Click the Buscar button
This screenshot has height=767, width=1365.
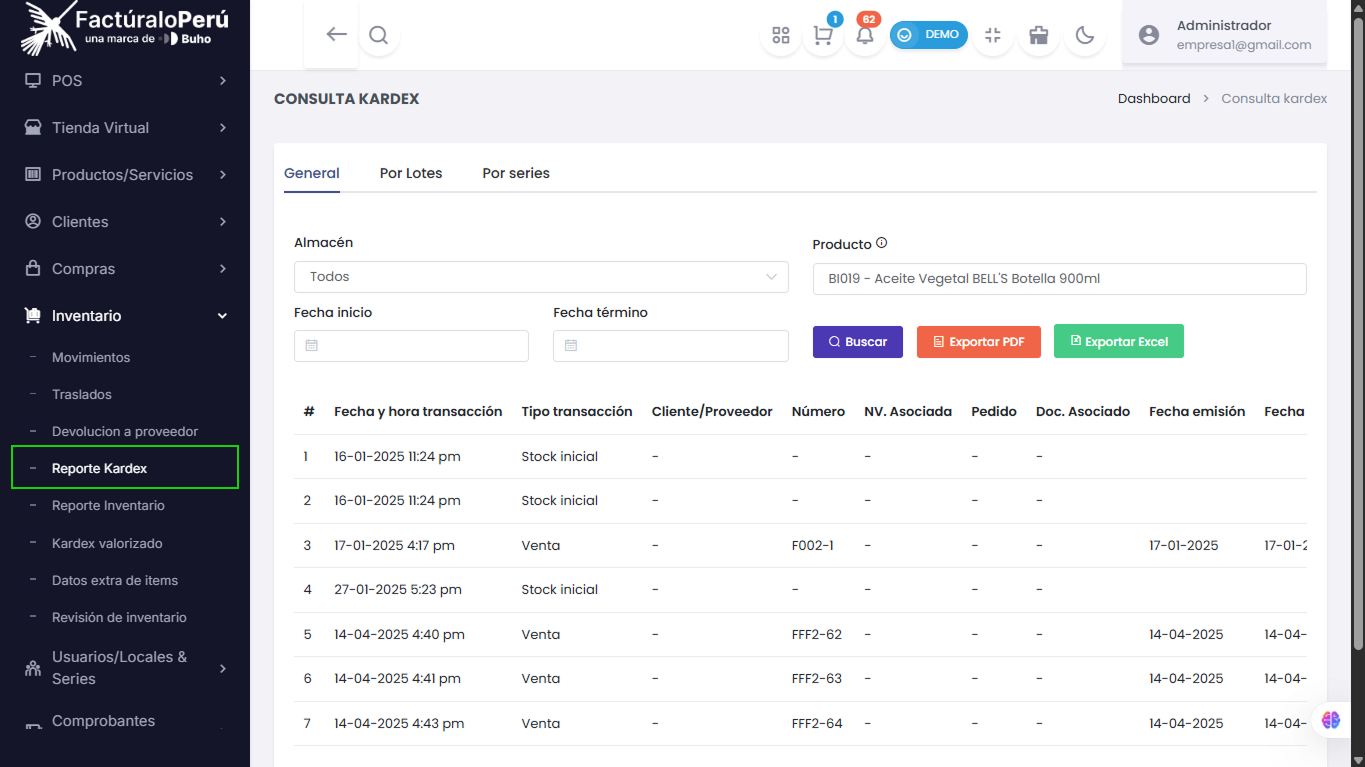tap(858, 342)
